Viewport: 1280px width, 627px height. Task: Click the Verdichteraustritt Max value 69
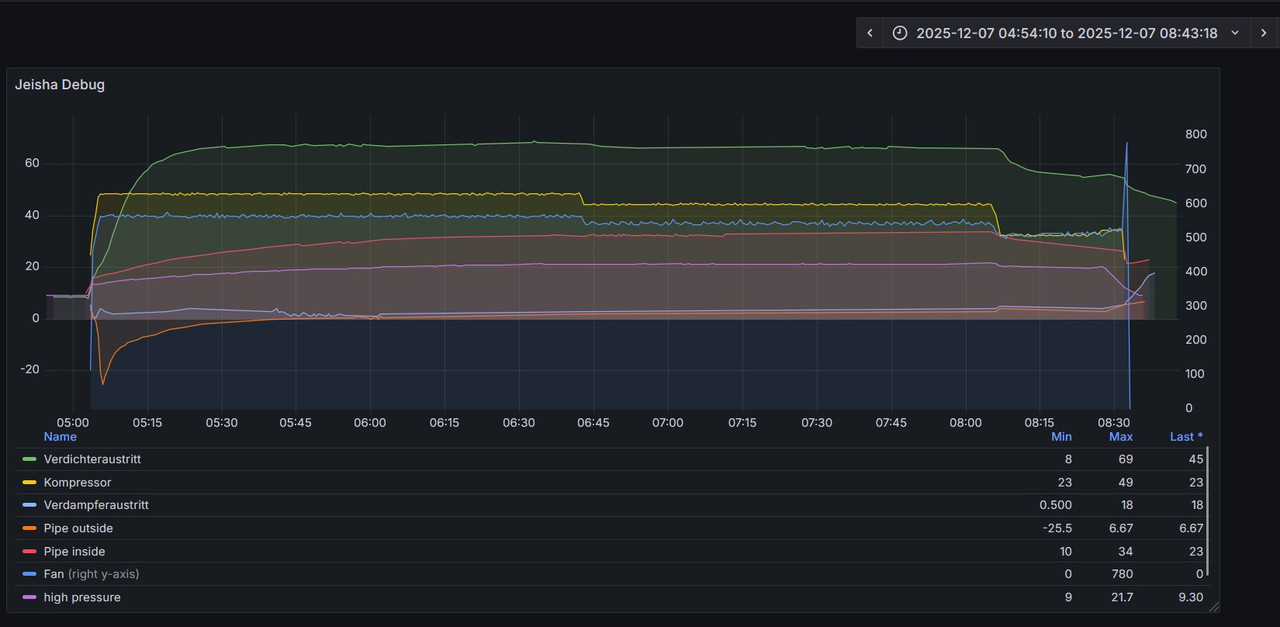point(1126,460)
